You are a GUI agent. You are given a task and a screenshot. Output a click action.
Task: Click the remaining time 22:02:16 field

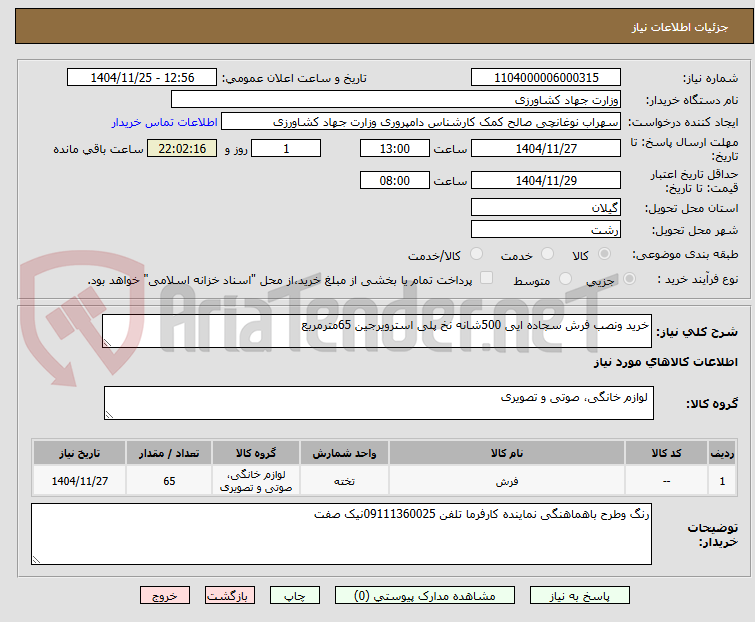pyautogui.click(x=182, y=148)
